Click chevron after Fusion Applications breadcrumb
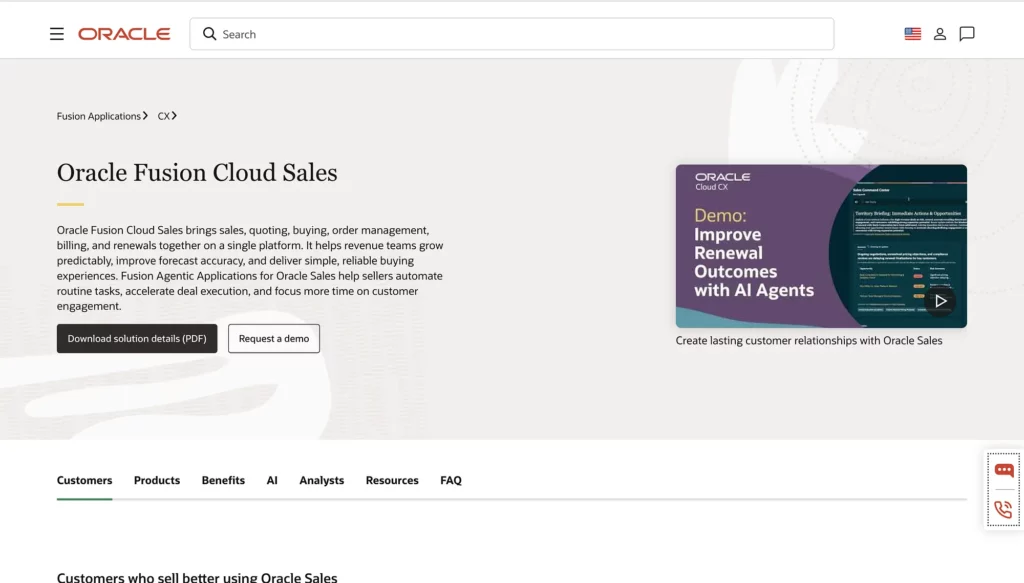This screenshot has width=1024, height=583. pos(145,116)
